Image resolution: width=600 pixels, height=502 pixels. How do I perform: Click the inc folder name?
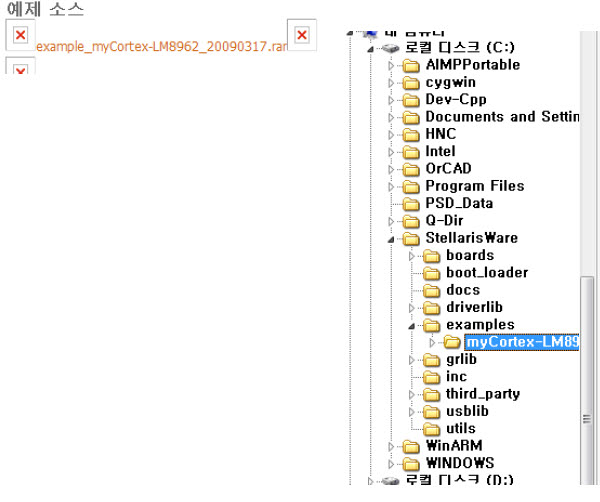point(457,376)
